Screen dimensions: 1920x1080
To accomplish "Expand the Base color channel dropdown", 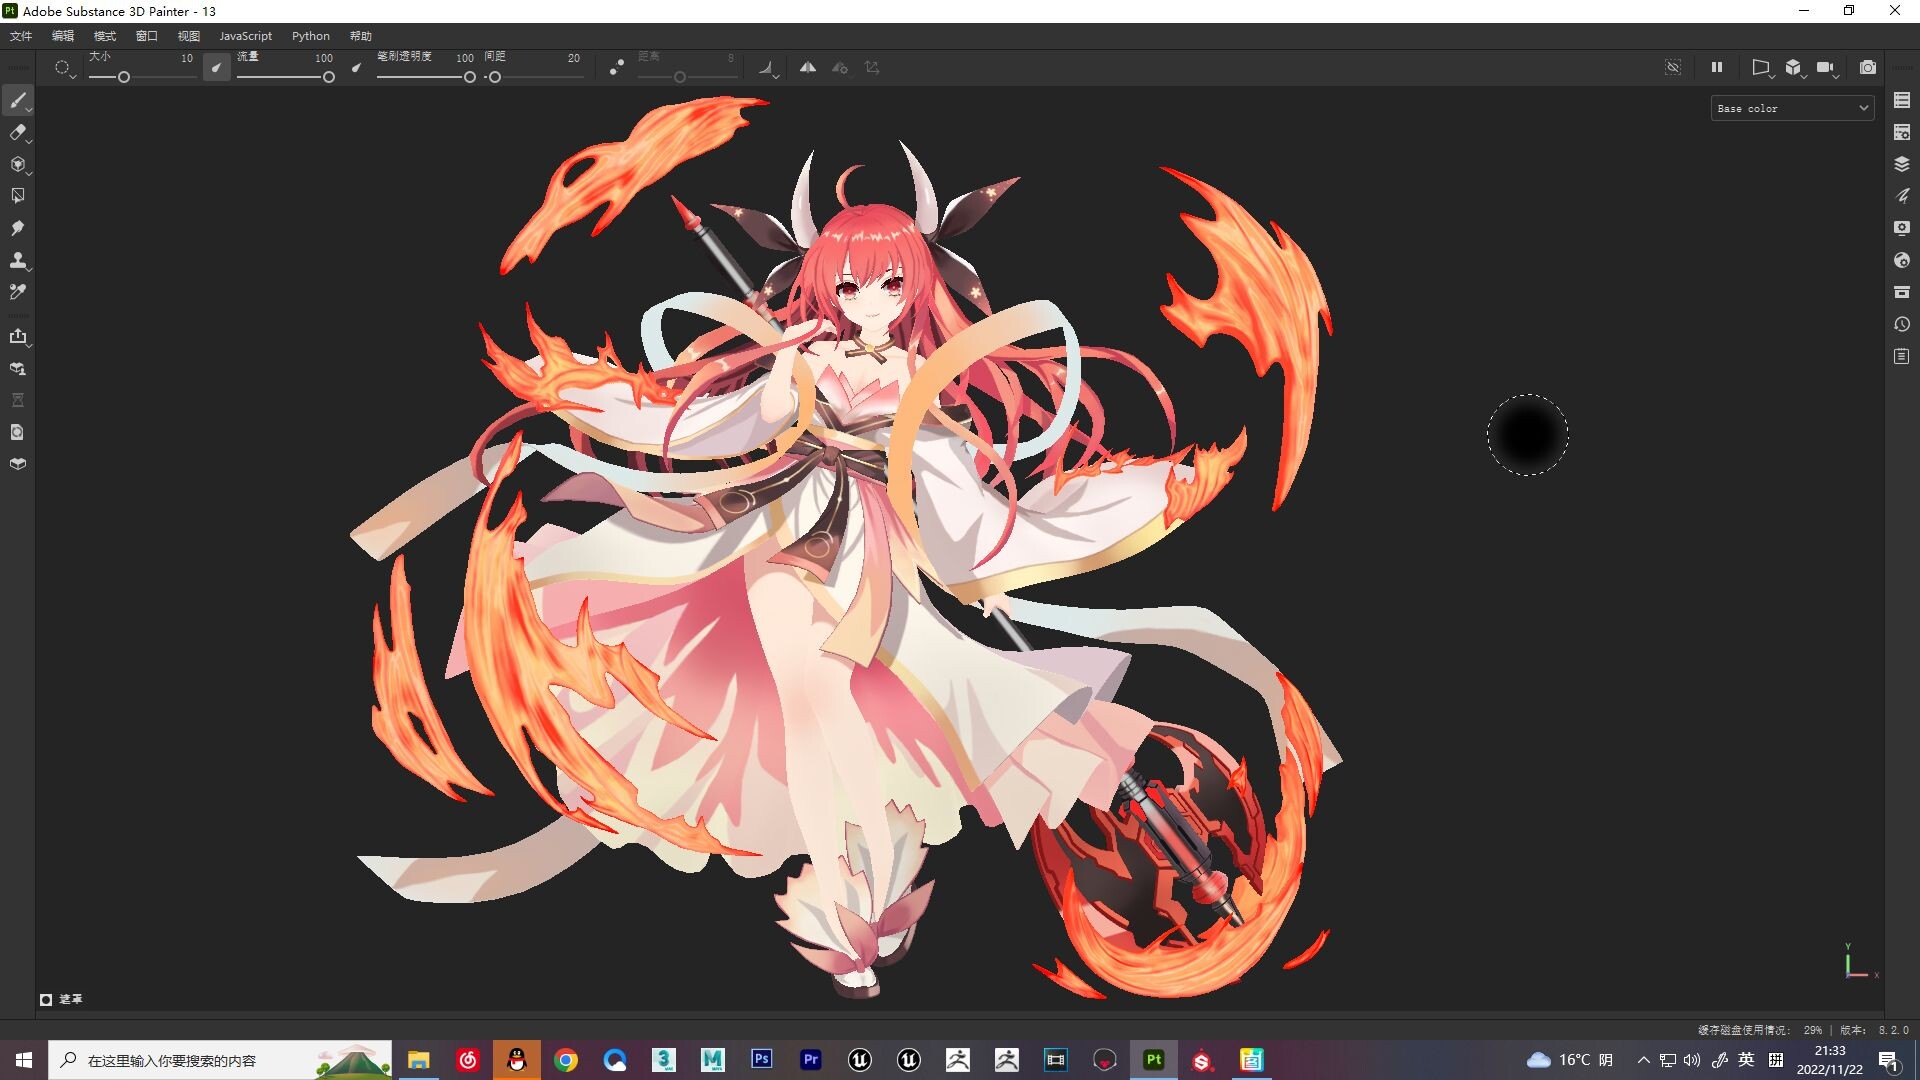I will [1792, 108].
